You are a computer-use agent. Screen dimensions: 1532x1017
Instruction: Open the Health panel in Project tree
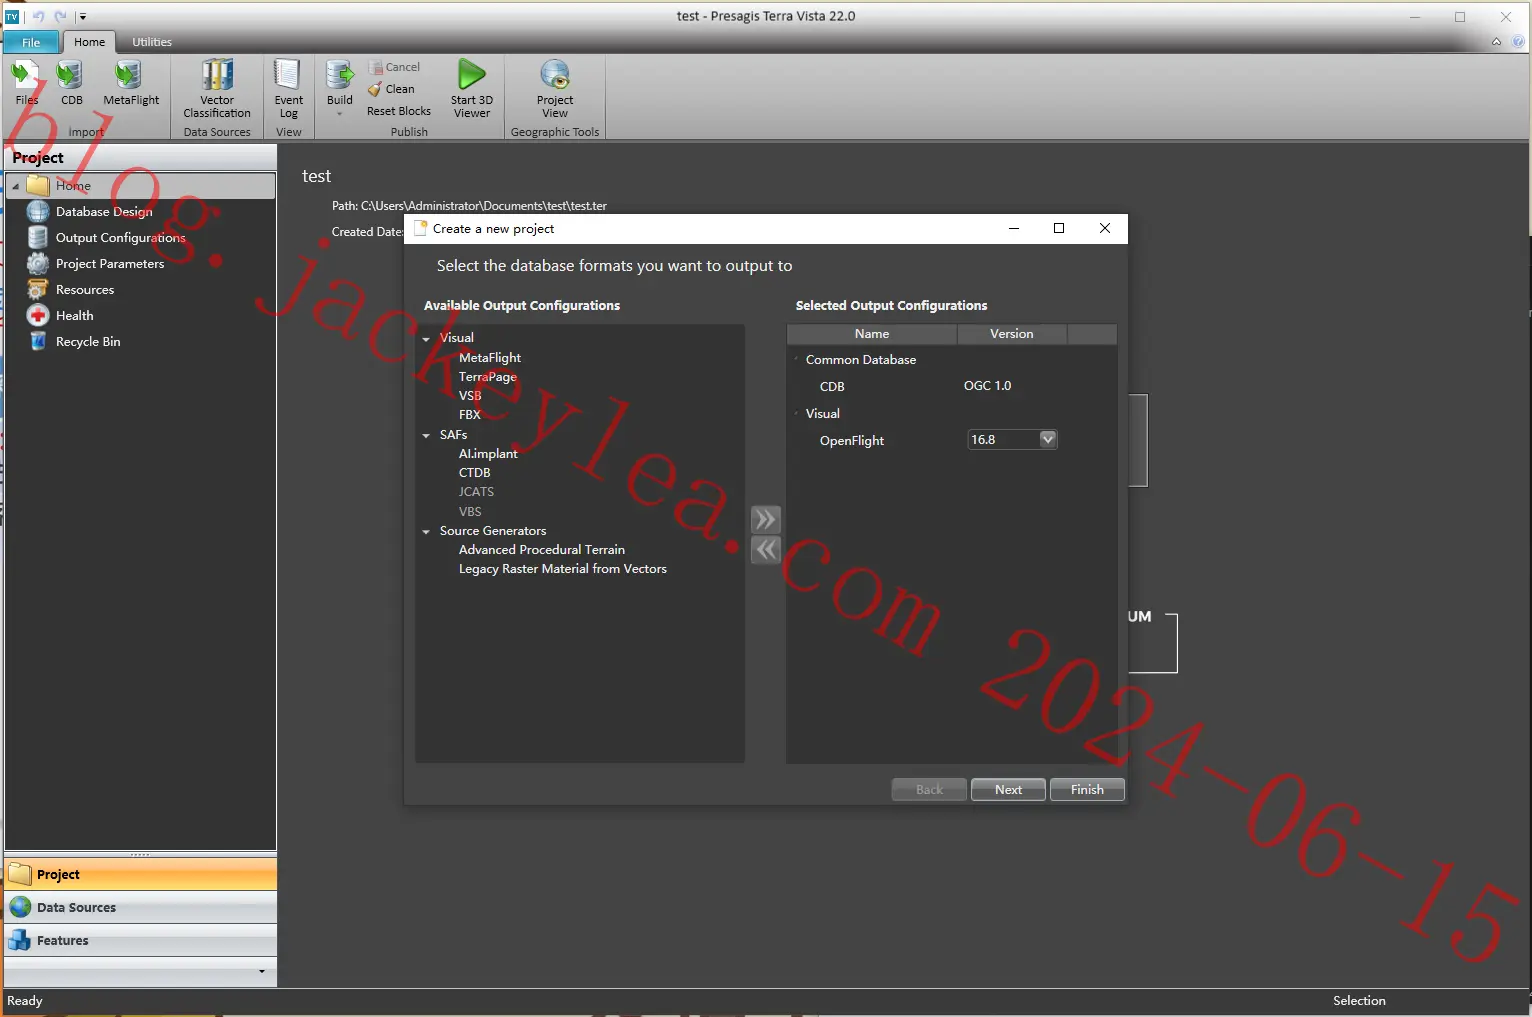click(74, 315)
